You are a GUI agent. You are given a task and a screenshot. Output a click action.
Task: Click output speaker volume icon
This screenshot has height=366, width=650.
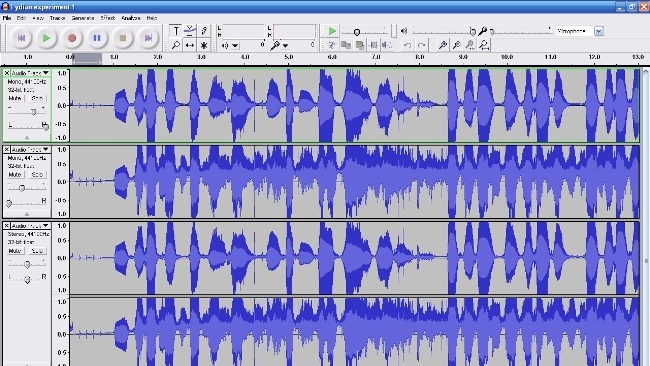tap(404, 31)
